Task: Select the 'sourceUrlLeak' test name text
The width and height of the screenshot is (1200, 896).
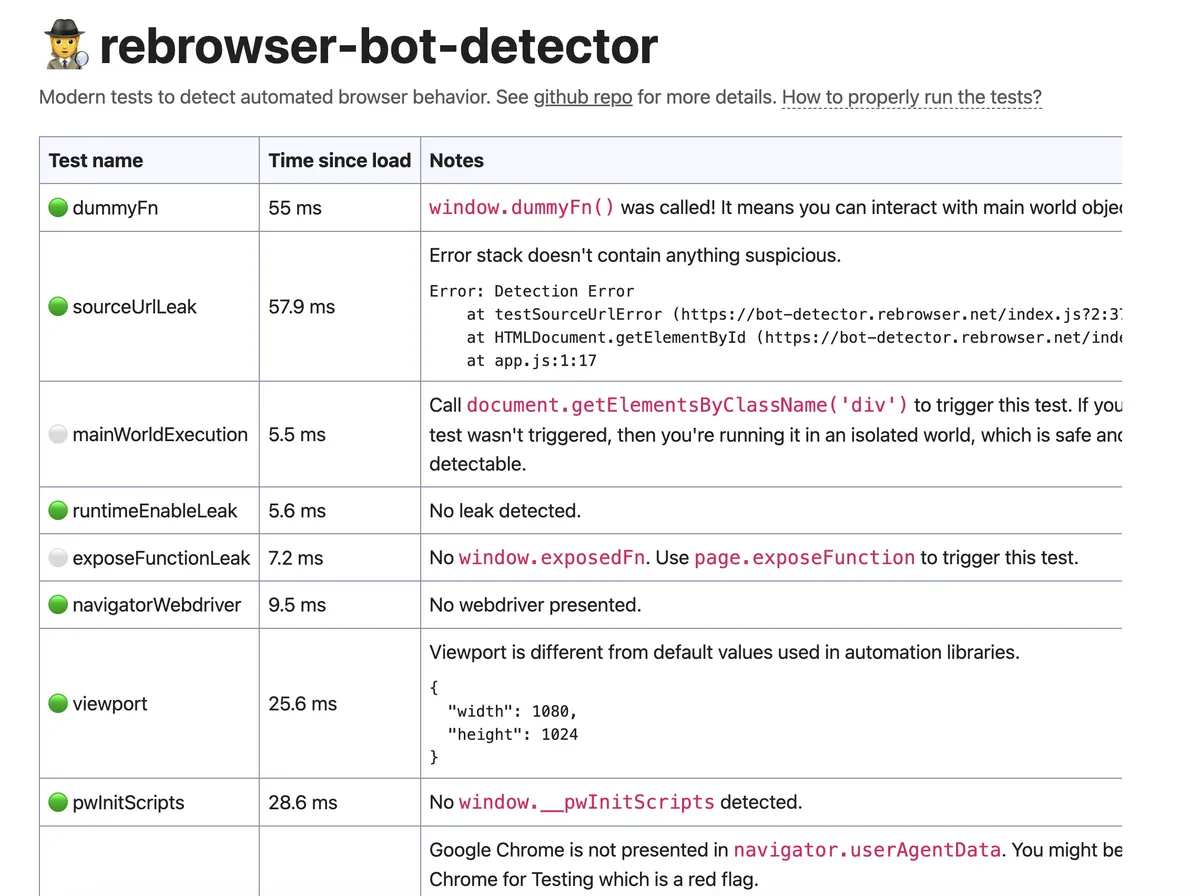Action: pyautogui.click(x=134, y=307)
